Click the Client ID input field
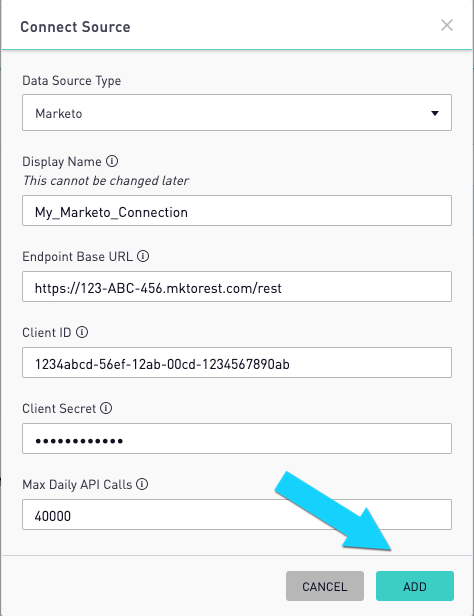The height and width of the screenshot is (616, 474). pos(237,363)
